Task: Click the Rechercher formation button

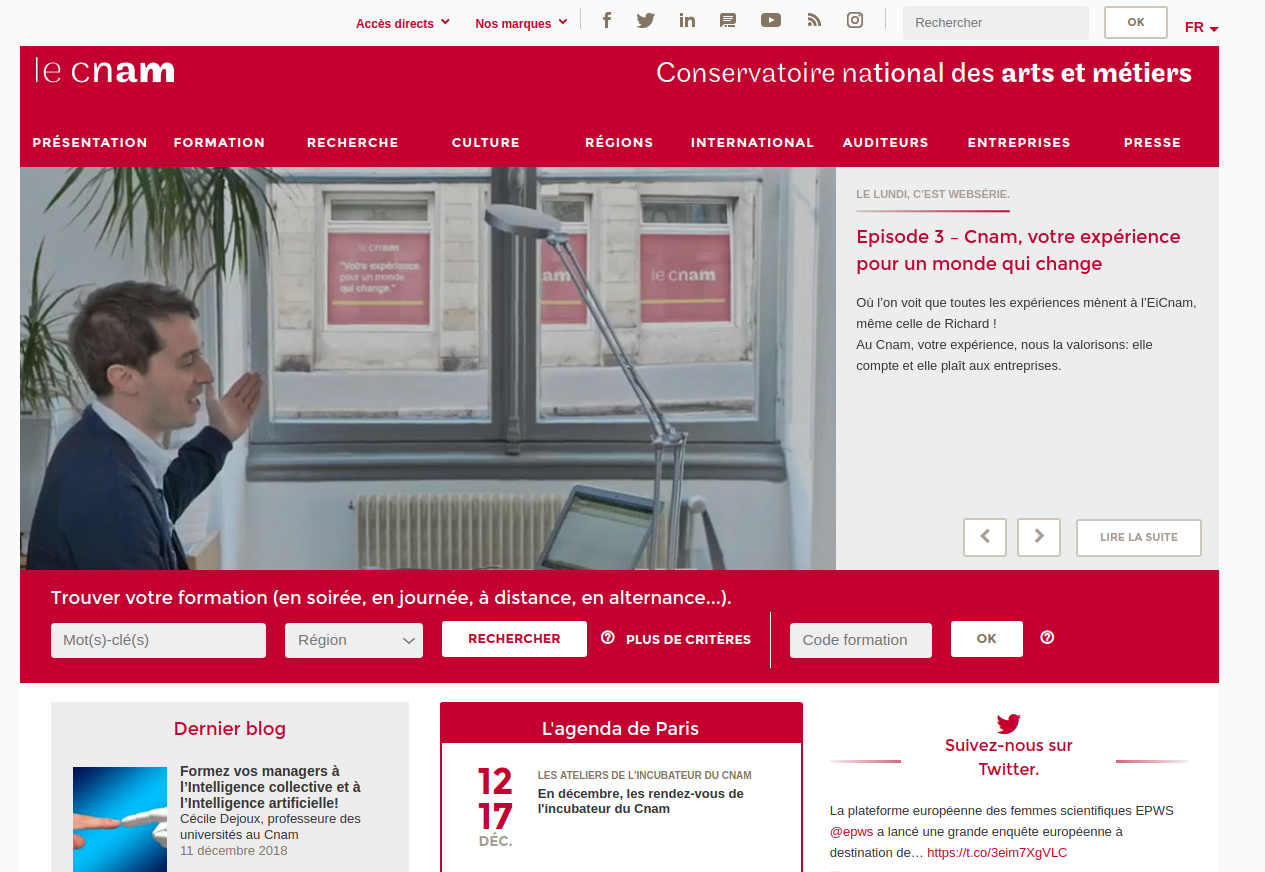Action: [x=514, y=638]
